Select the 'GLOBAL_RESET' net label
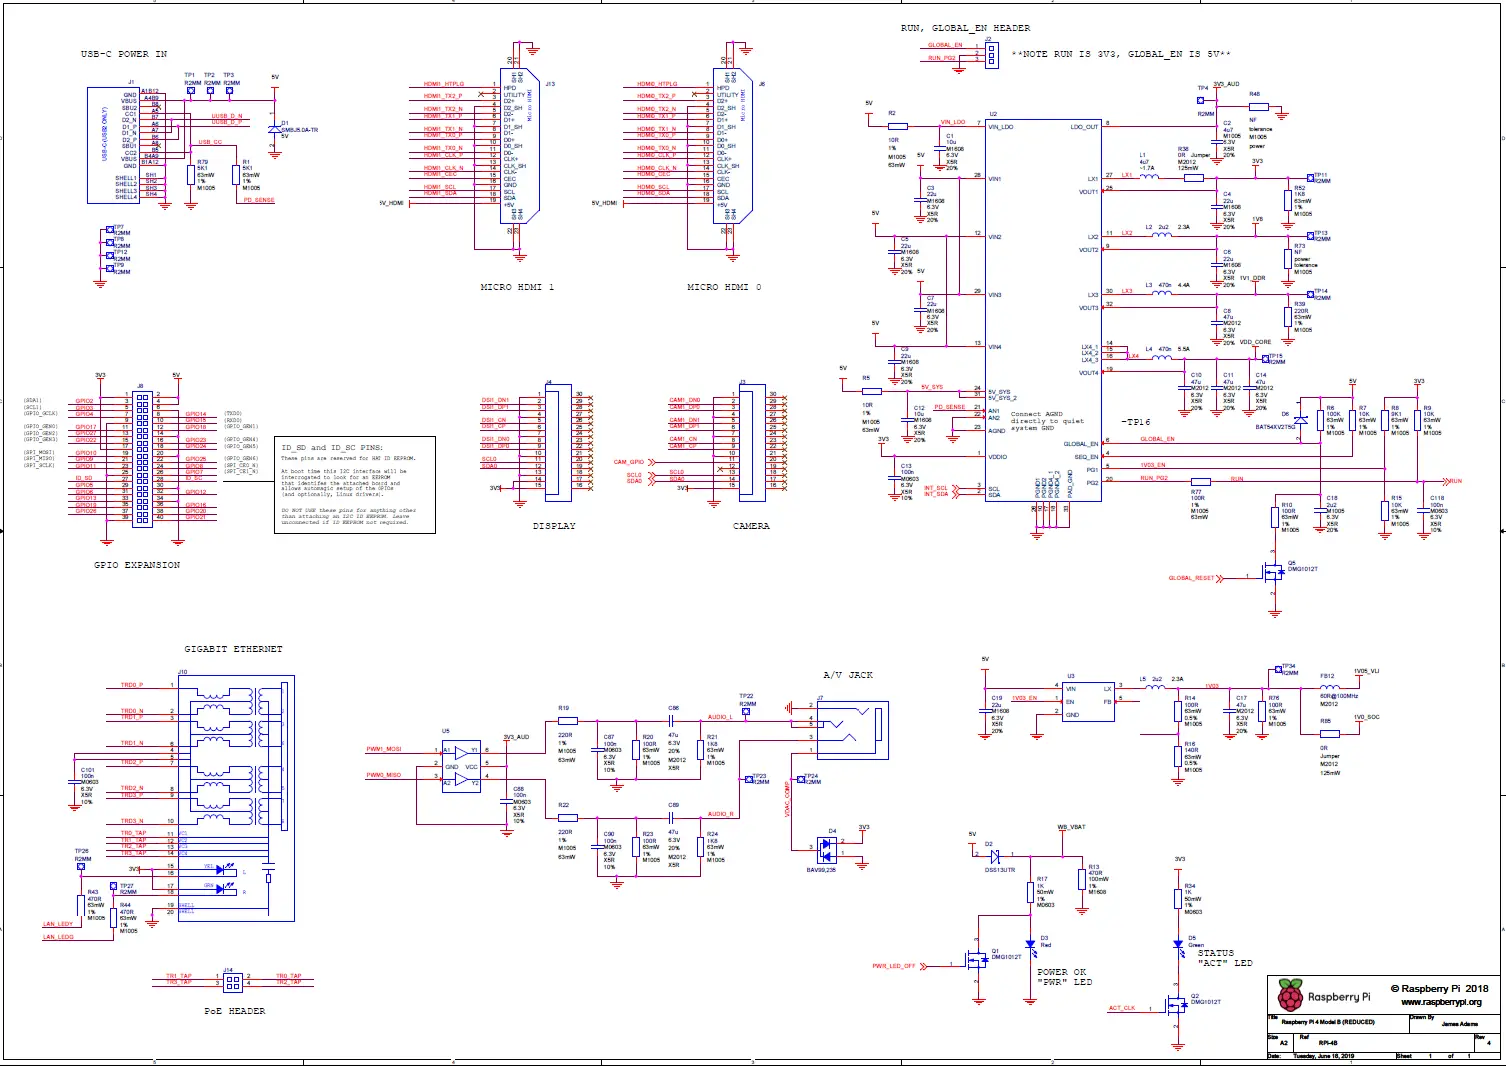The width and height of the screenshot is (1506, 1066). pyautogui.click(x=1191, y=578)
